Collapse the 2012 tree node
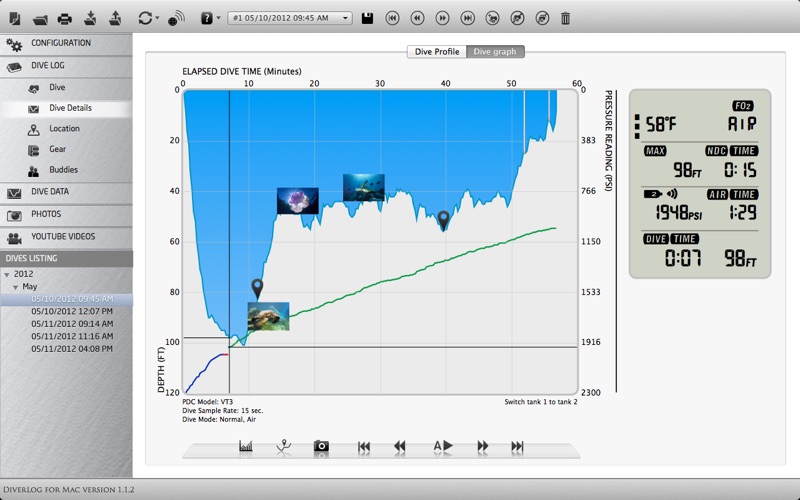The image size is (800, 500). coord(7,274)
